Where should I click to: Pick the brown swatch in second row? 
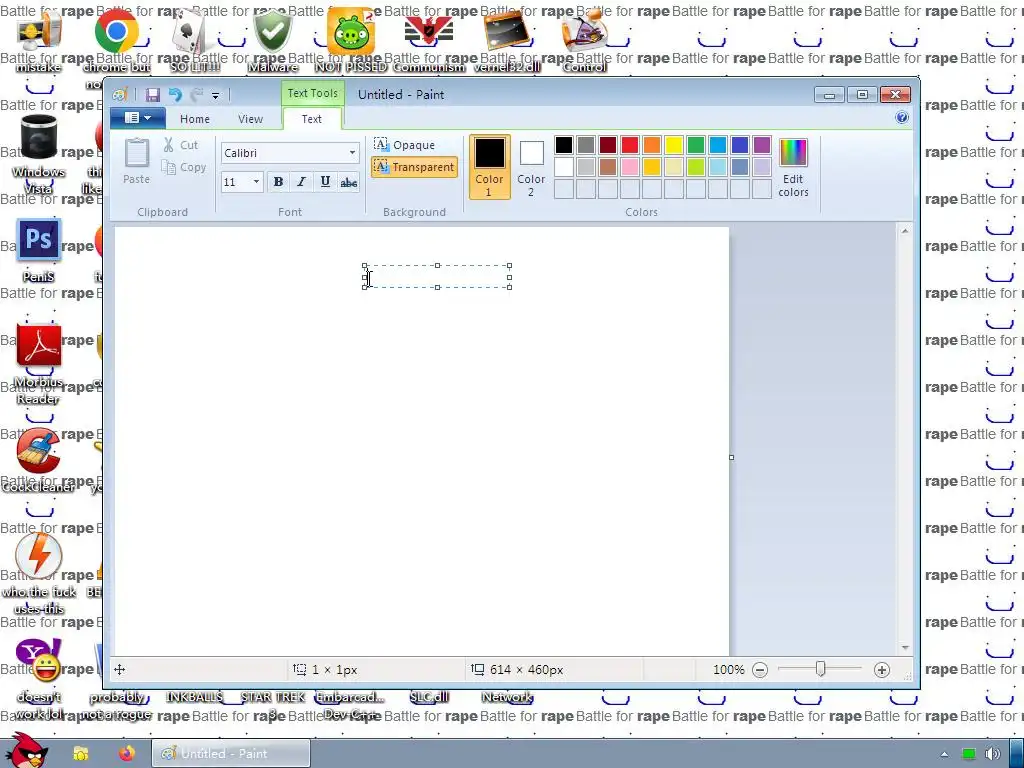coord(608,167)
